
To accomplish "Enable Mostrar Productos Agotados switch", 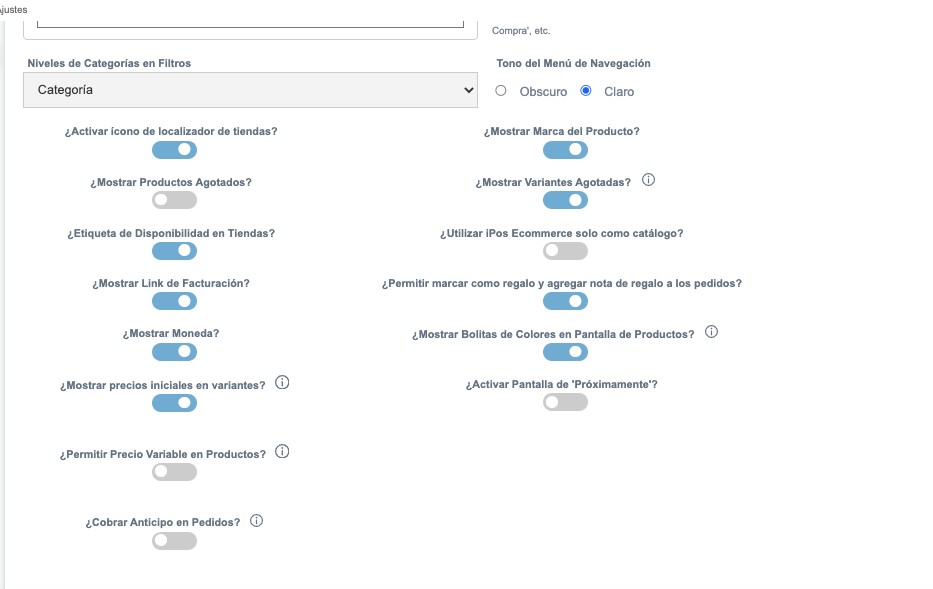I will (x=174, y=200).
